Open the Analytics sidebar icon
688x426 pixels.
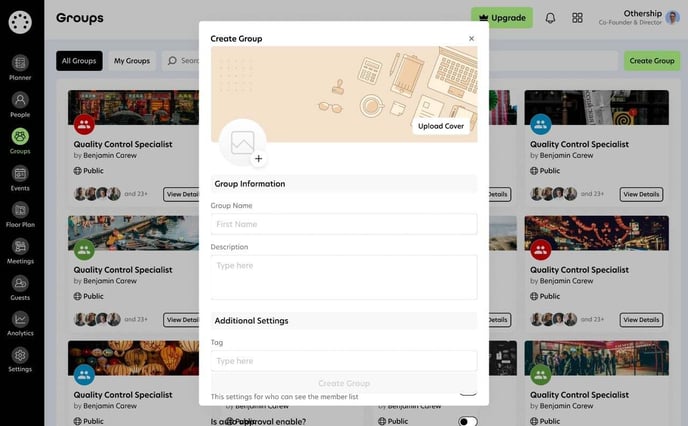pos(20,319)
